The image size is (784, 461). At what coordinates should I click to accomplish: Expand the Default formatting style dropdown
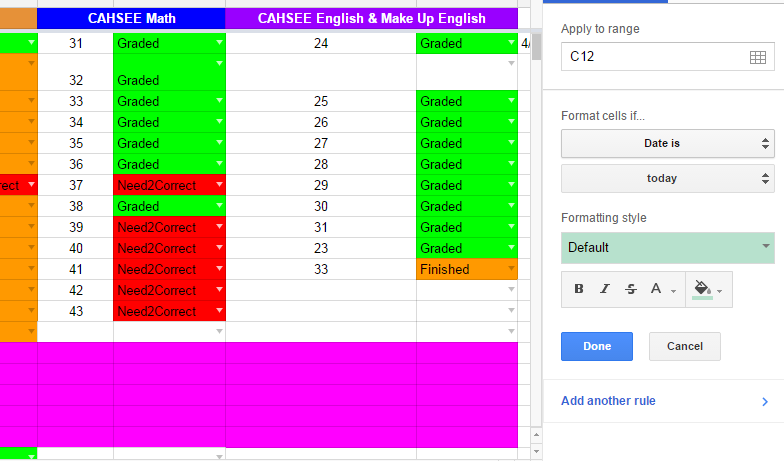click(667, 247)
